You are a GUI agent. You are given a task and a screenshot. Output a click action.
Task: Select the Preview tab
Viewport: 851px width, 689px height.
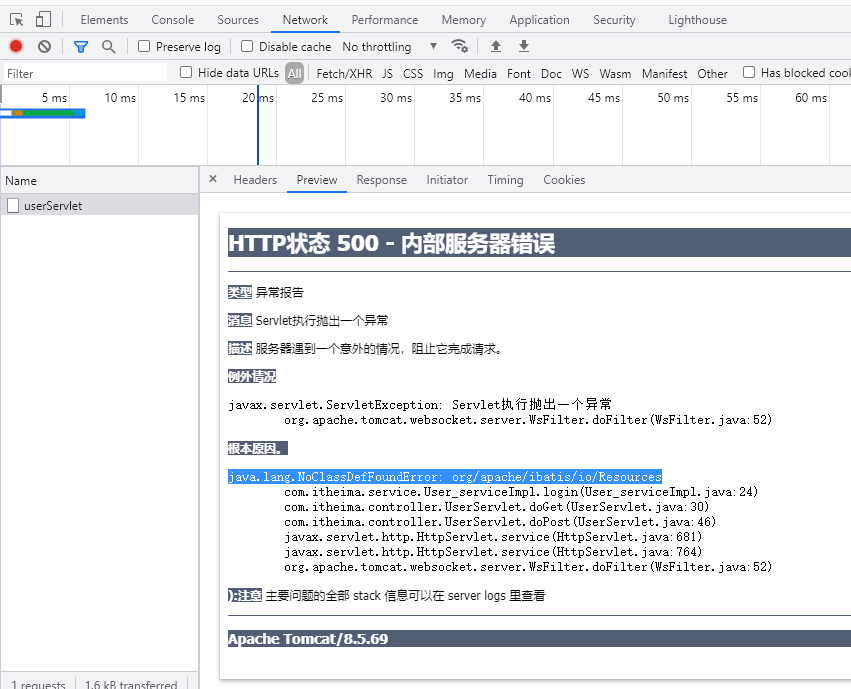[x=317, y=180]
